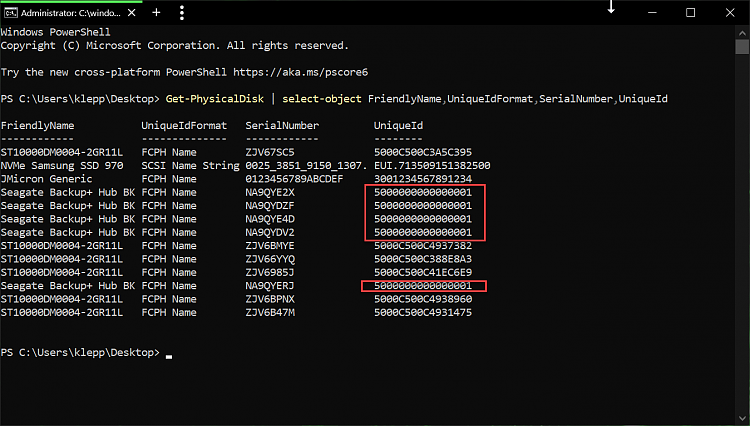The height and width of the screenshot is (426, 750).
Task: Click serial number ZJV6BPNX
Action: pyautogui.click(x=270, y=300)
